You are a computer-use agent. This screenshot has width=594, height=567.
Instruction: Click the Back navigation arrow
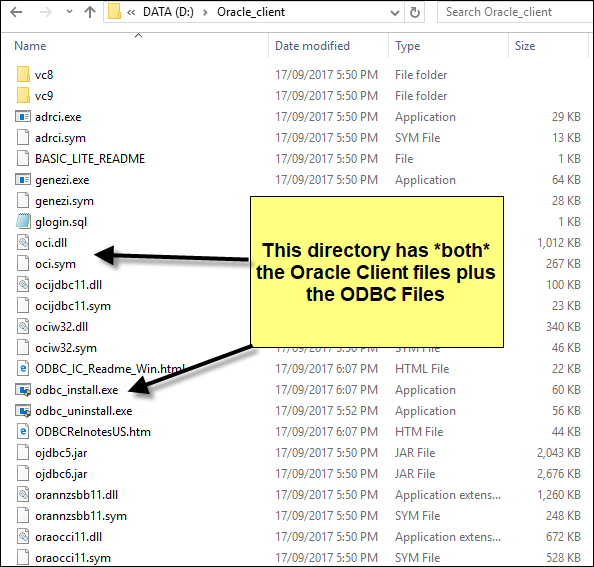click(x=16, y=12)
